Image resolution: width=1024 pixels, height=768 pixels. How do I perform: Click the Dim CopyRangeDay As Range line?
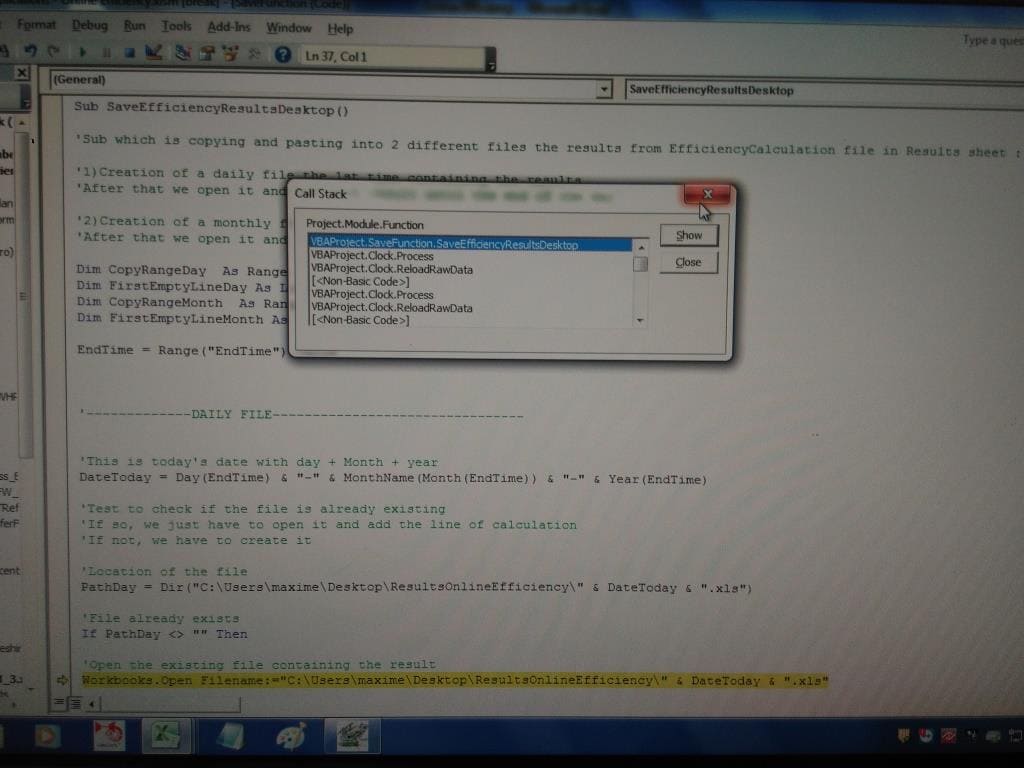tap(182, 270)
